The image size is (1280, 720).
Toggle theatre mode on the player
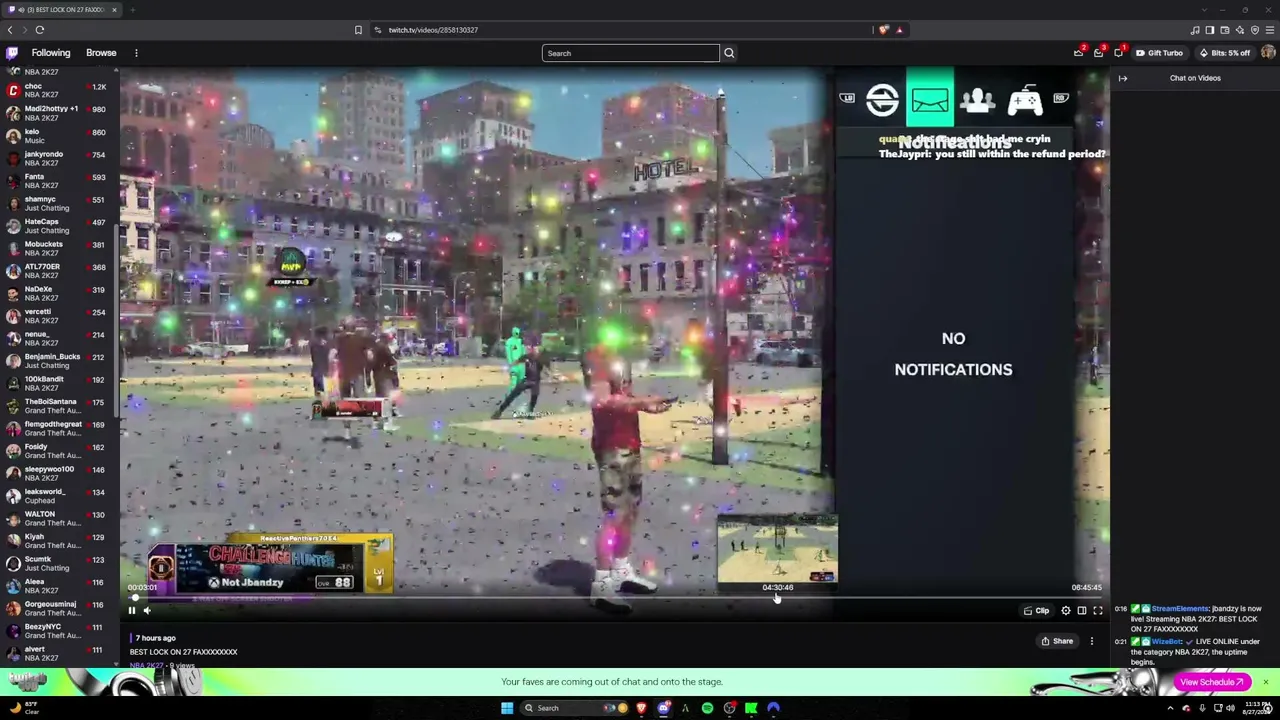pos(1082,610)
